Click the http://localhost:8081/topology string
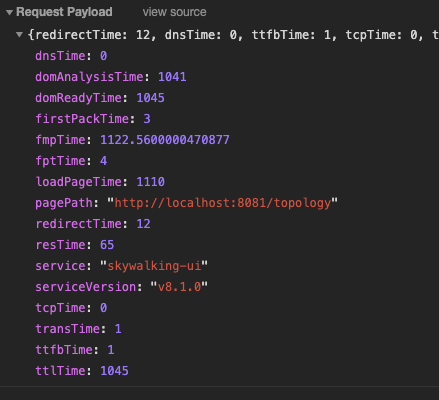The height and width of the screenshot is (400, 439). pos(222,203)
